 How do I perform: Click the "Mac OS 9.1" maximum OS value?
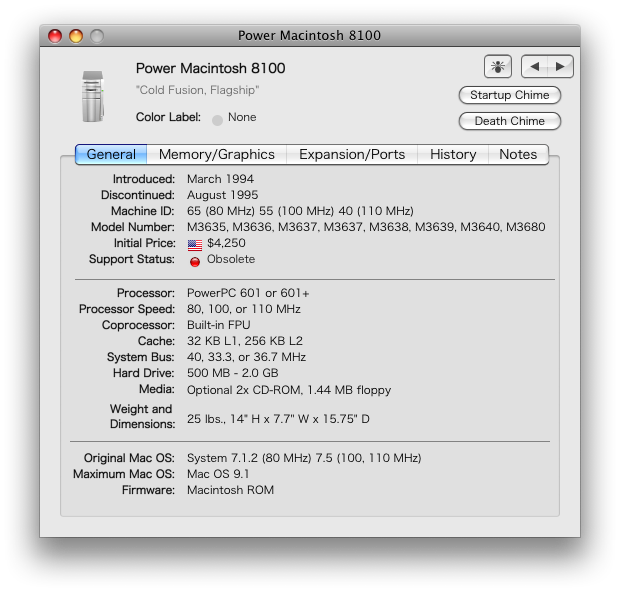pyautogui.click(x=218, y=474)
